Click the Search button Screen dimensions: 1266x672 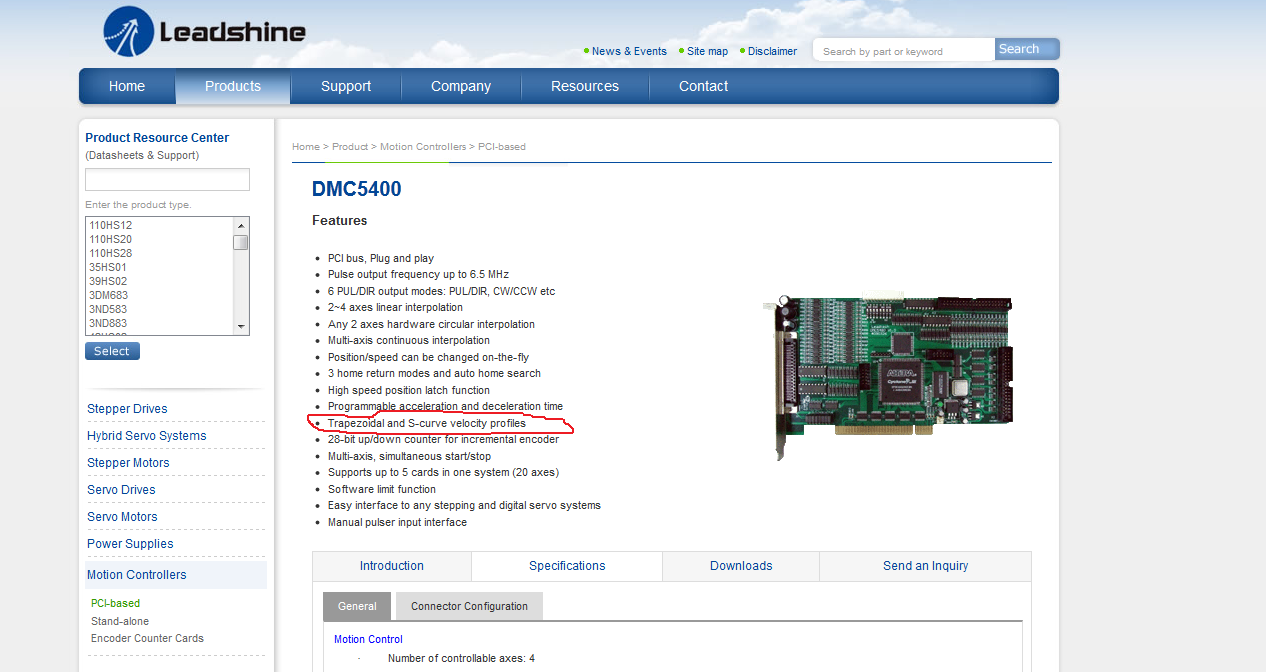(1026, 49)
